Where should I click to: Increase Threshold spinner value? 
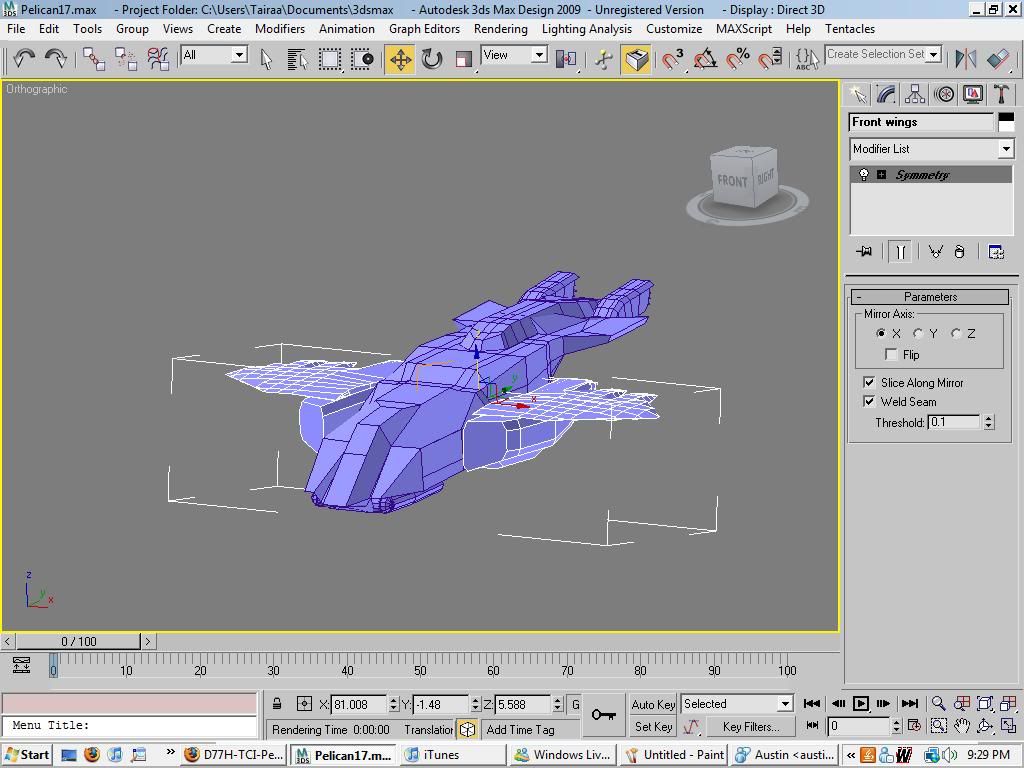click(x=989, y=419)
